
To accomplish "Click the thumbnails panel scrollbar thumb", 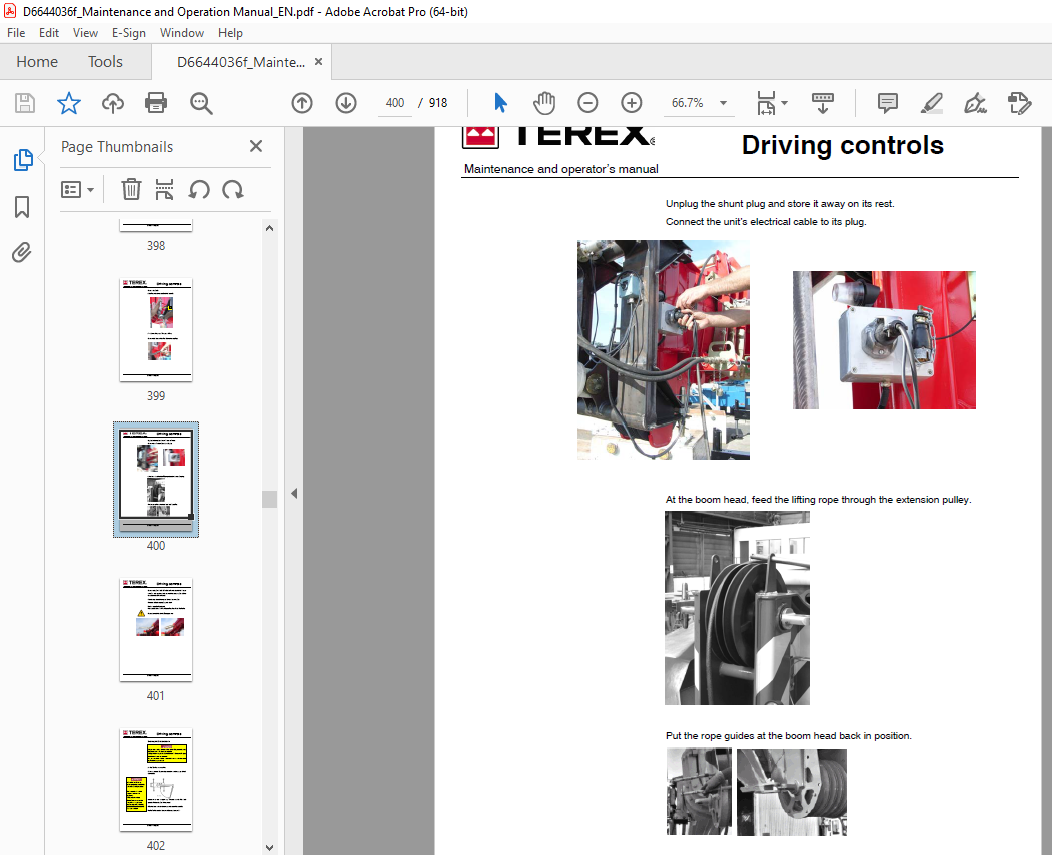I will click(x=269, y=499).
